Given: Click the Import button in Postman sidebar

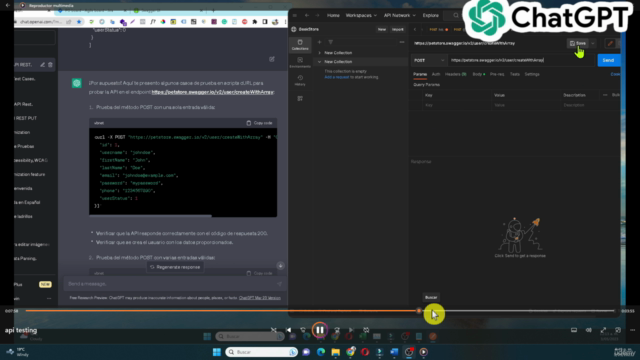Looking at the screenshot, I should [398, 29].
